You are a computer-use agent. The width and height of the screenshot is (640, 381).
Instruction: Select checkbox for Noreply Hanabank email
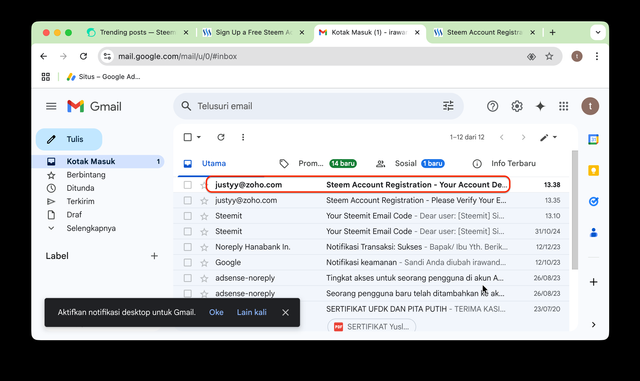[x=187, y=247]
